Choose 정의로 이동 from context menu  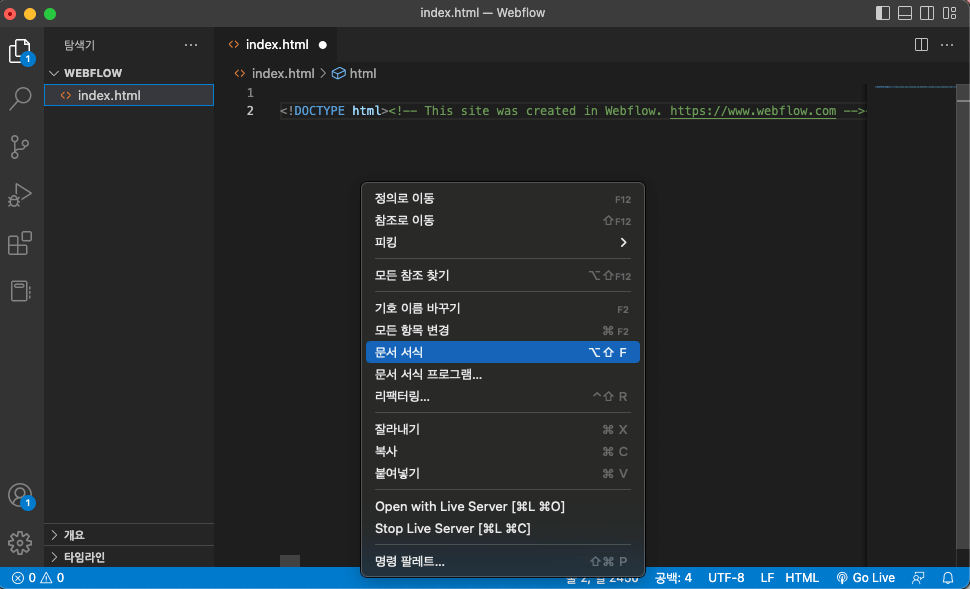(502, 198)
